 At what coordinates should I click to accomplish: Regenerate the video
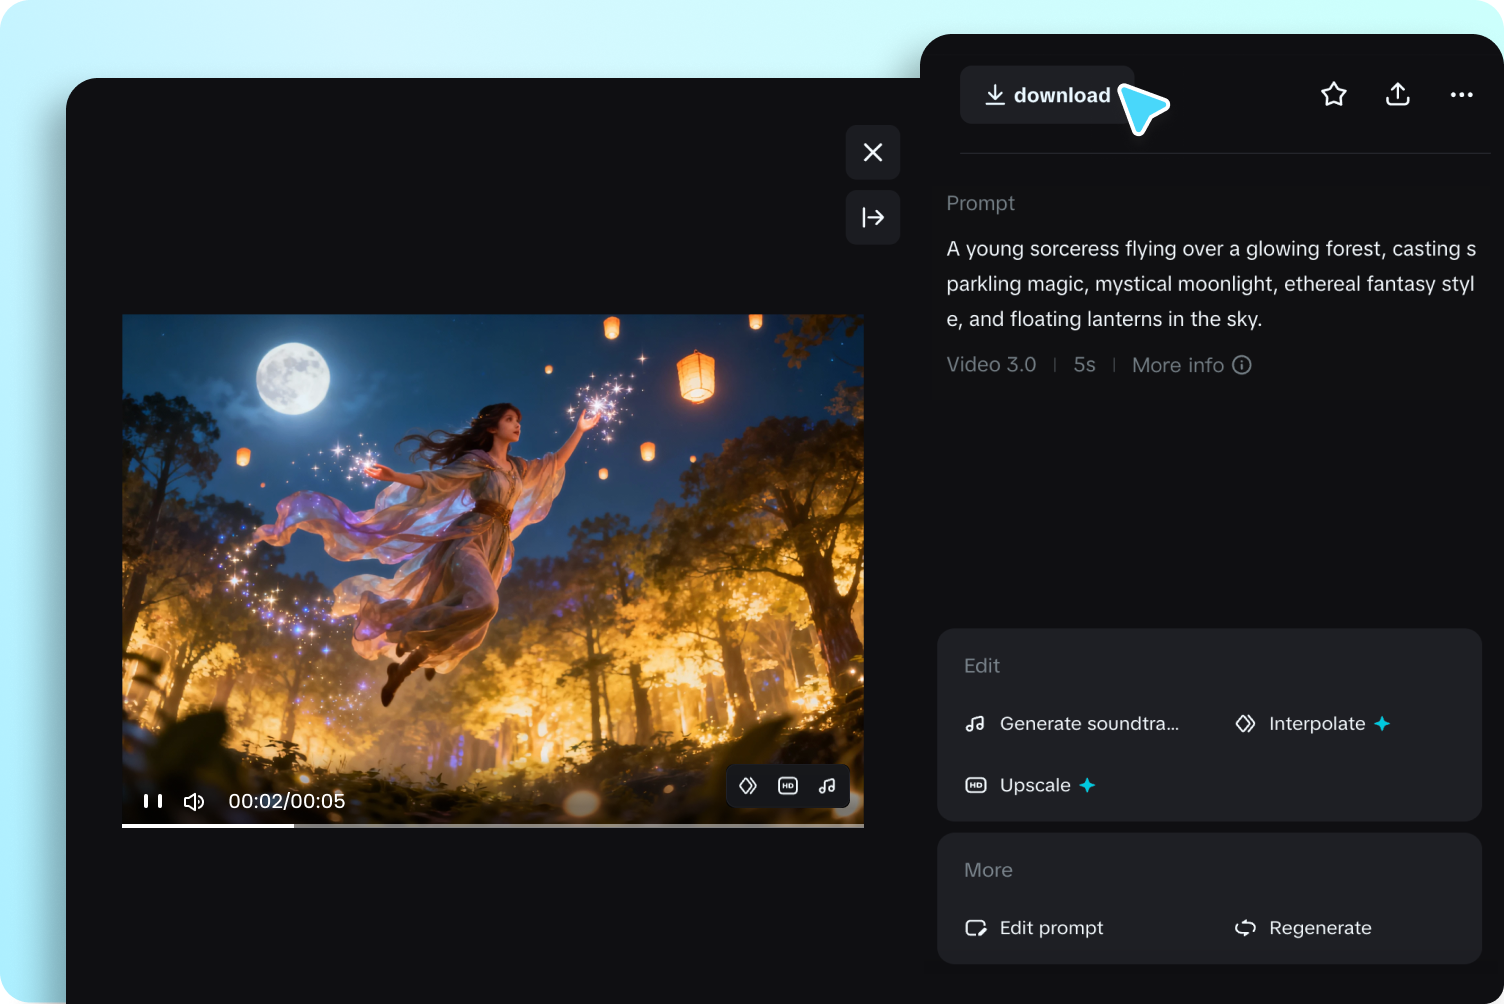[1303, 928]
